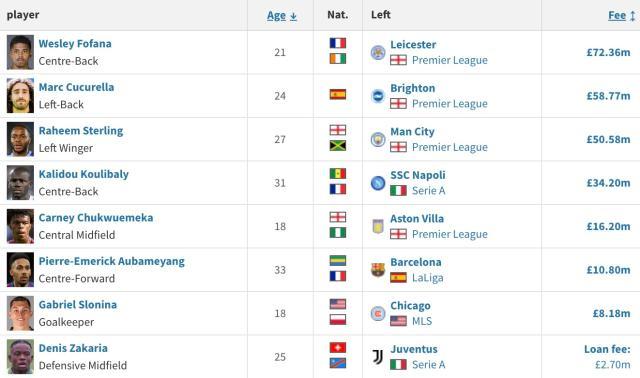Open the £72.36m fee link
Screen dimensions: 640x378
click(608, 52)
